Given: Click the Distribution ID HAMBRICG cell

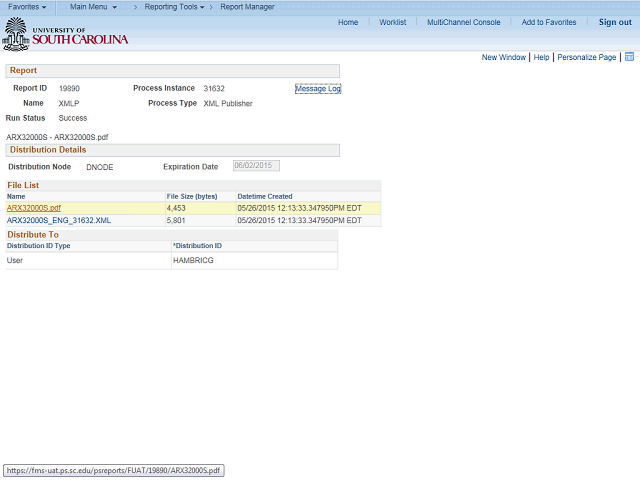Looking at the screenshot, I should pyautogui.click(x=254, y=260).
